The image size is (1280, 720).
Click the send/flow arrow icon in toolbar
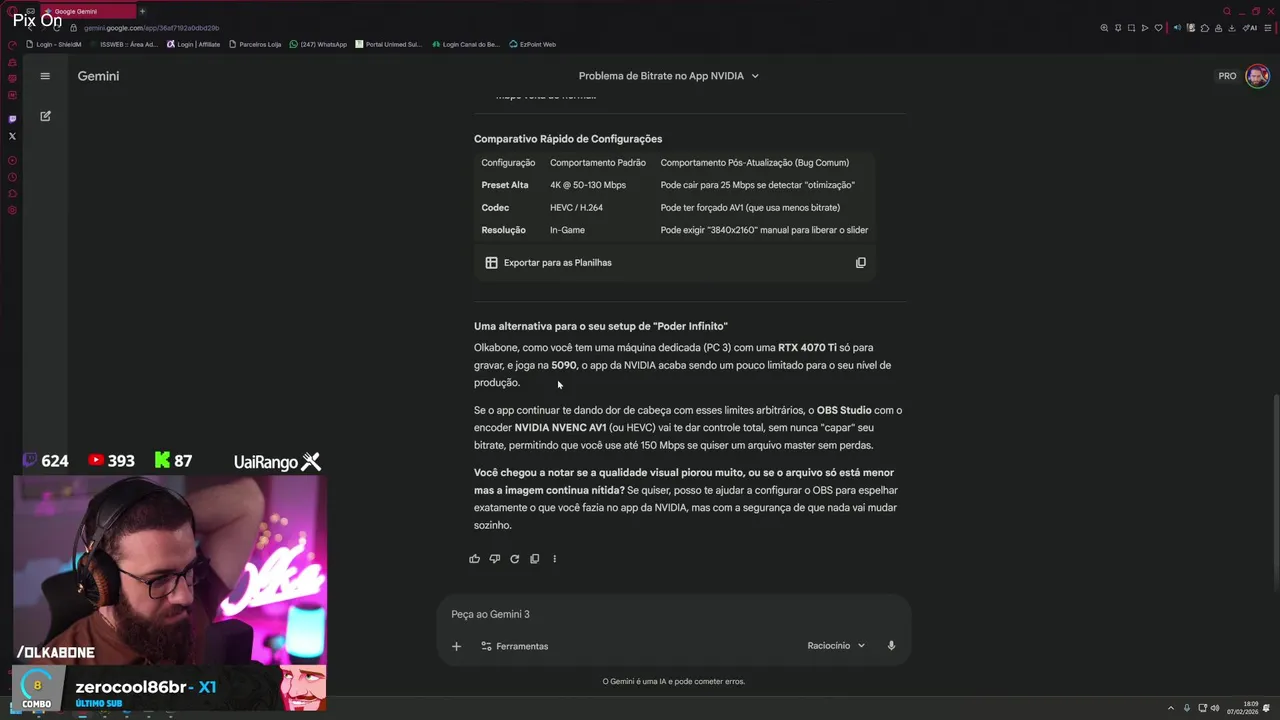(1145, 28)
